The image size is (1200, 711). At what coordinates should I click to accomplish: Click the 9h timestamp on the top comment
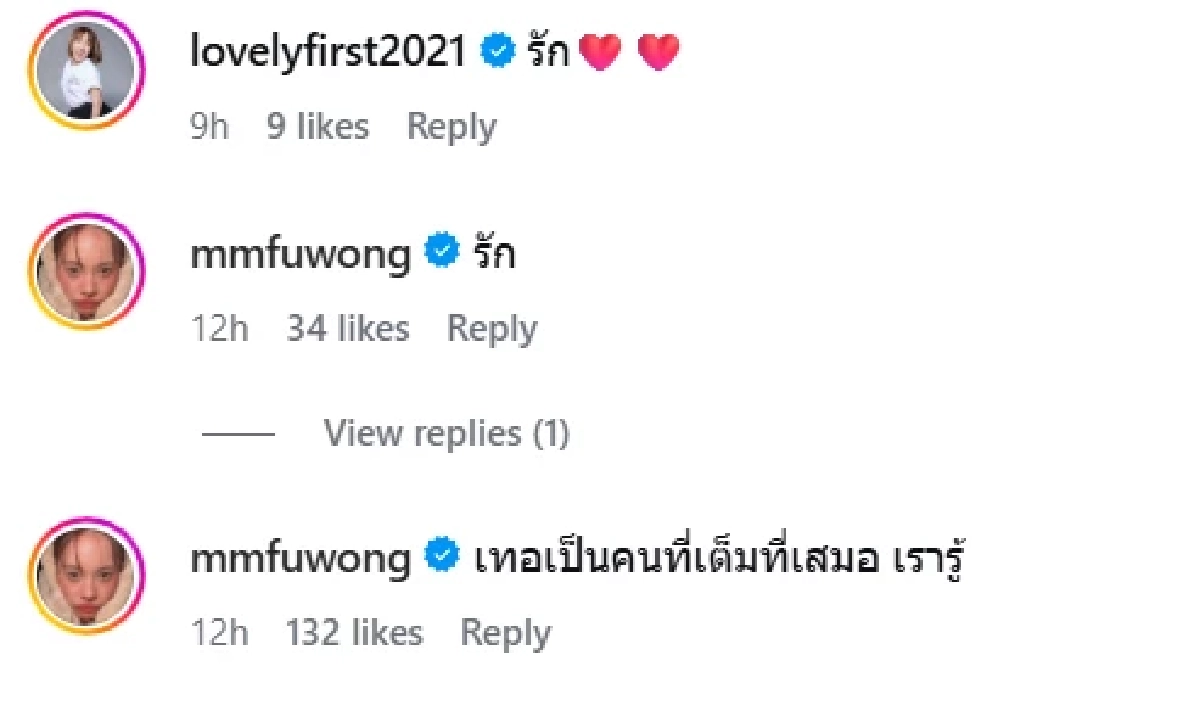tap(209, 126)
